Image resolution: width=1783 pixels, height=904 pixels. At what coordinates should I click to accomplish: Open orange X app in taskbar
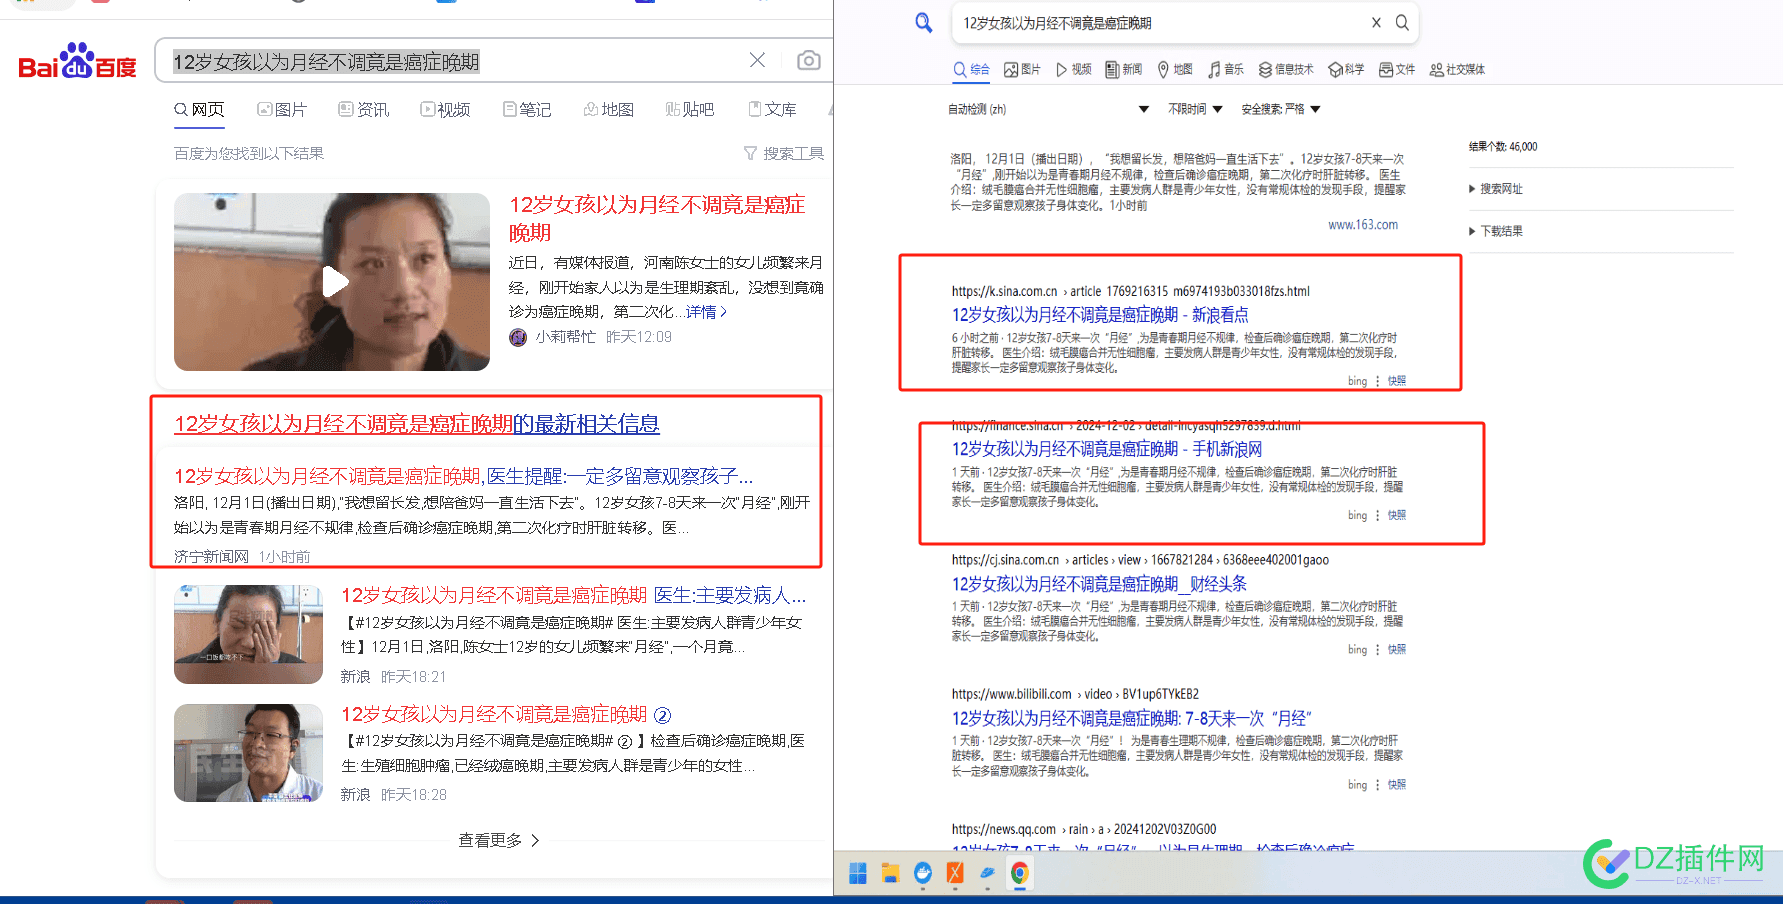tap(955, 873)
